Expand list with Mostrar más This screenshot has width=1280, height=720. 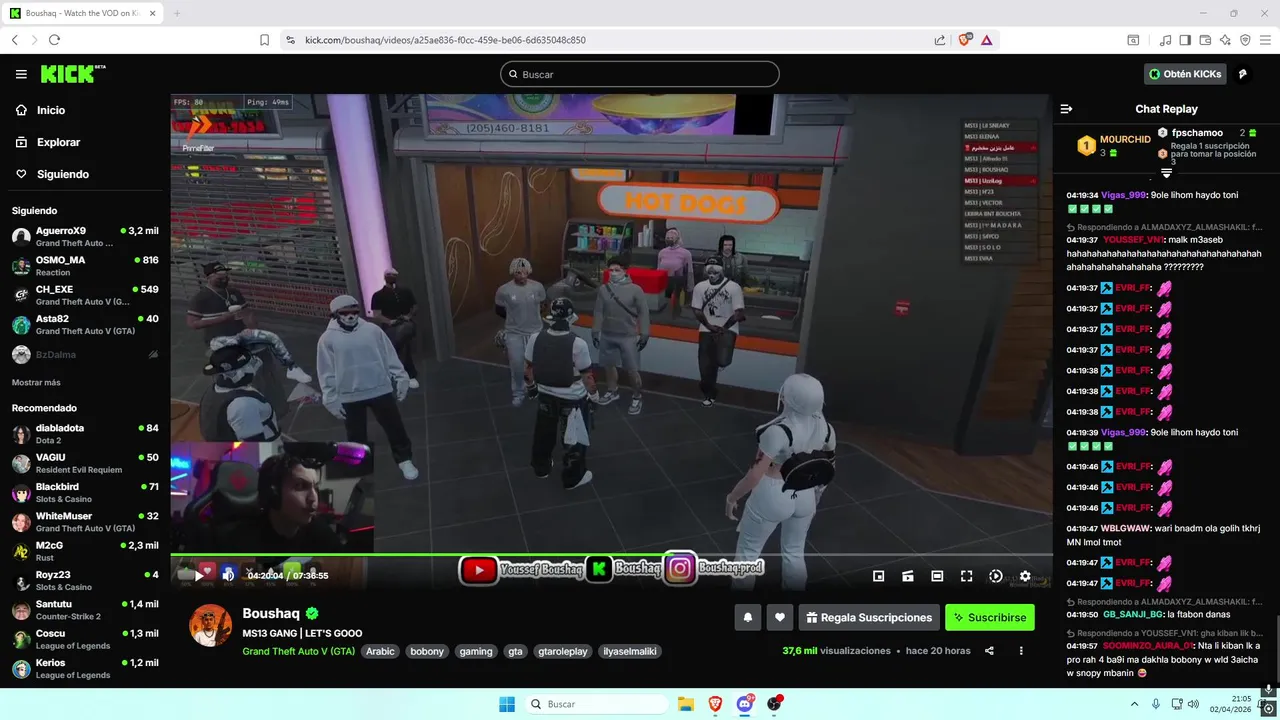coord(36,382)
